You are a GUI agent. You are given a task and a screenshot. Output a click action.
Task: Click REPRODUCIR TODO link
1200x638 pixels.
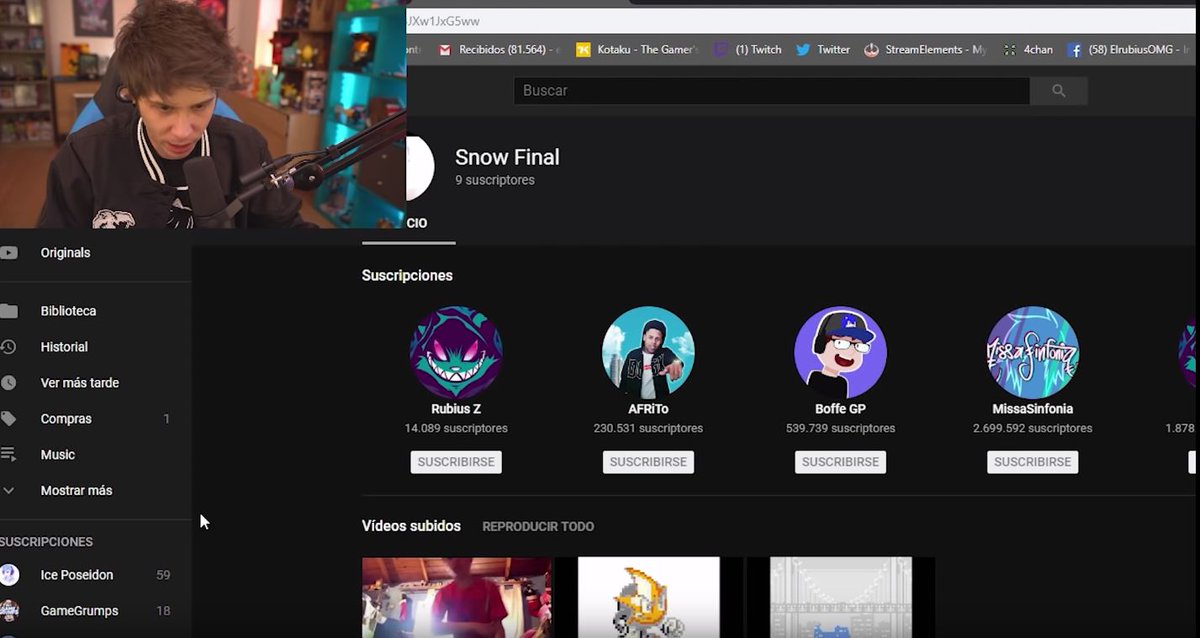(x=538, y=527)
